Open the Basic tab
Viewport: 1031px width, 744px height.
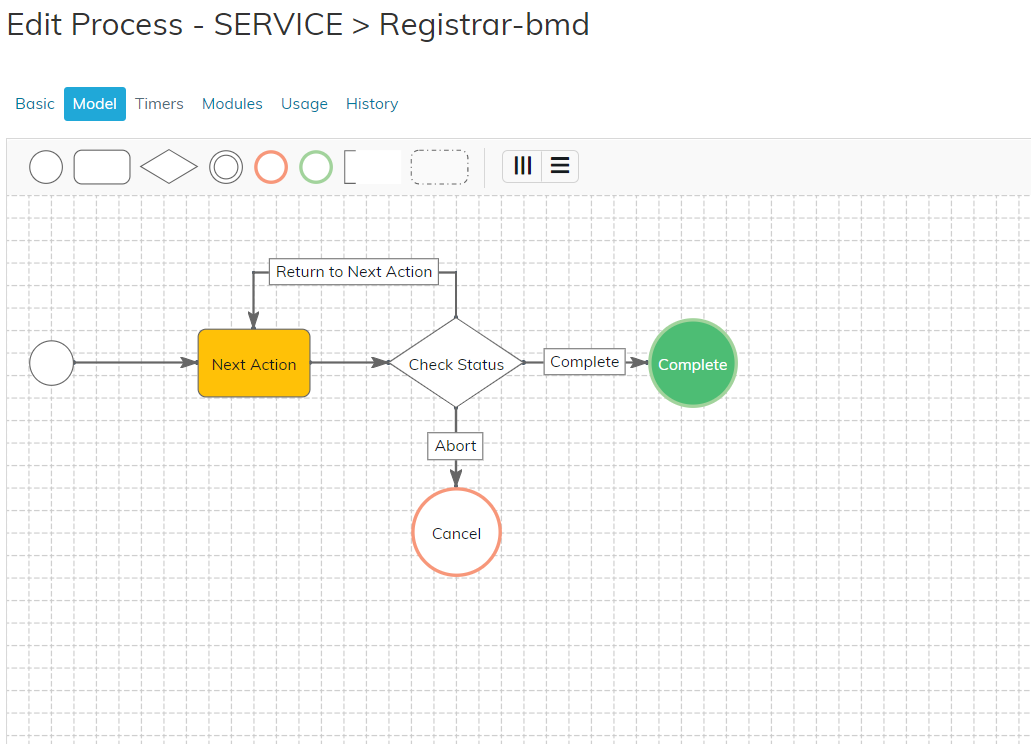(35, 104)
